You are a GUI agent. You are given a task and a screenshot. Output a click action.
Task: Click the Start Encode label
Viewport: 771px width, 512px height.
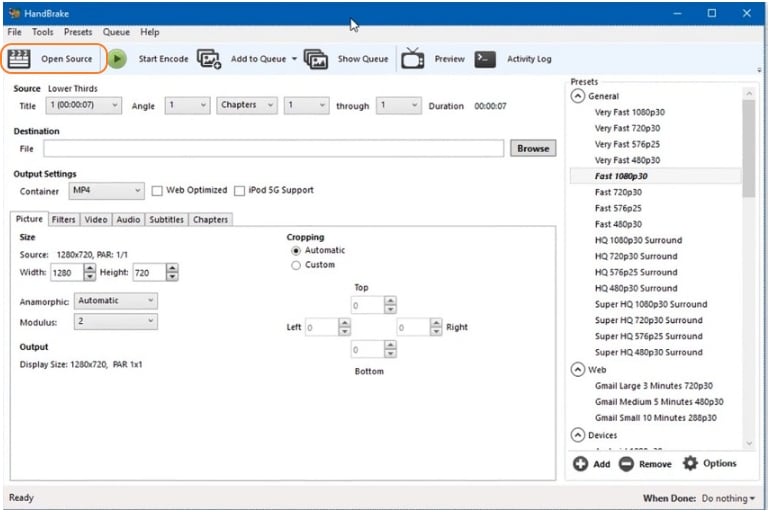(163, 59)
